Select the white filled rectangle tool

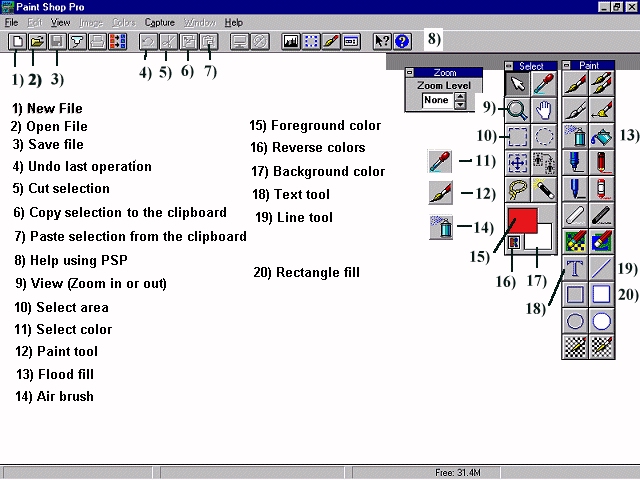tap(602, 294)
